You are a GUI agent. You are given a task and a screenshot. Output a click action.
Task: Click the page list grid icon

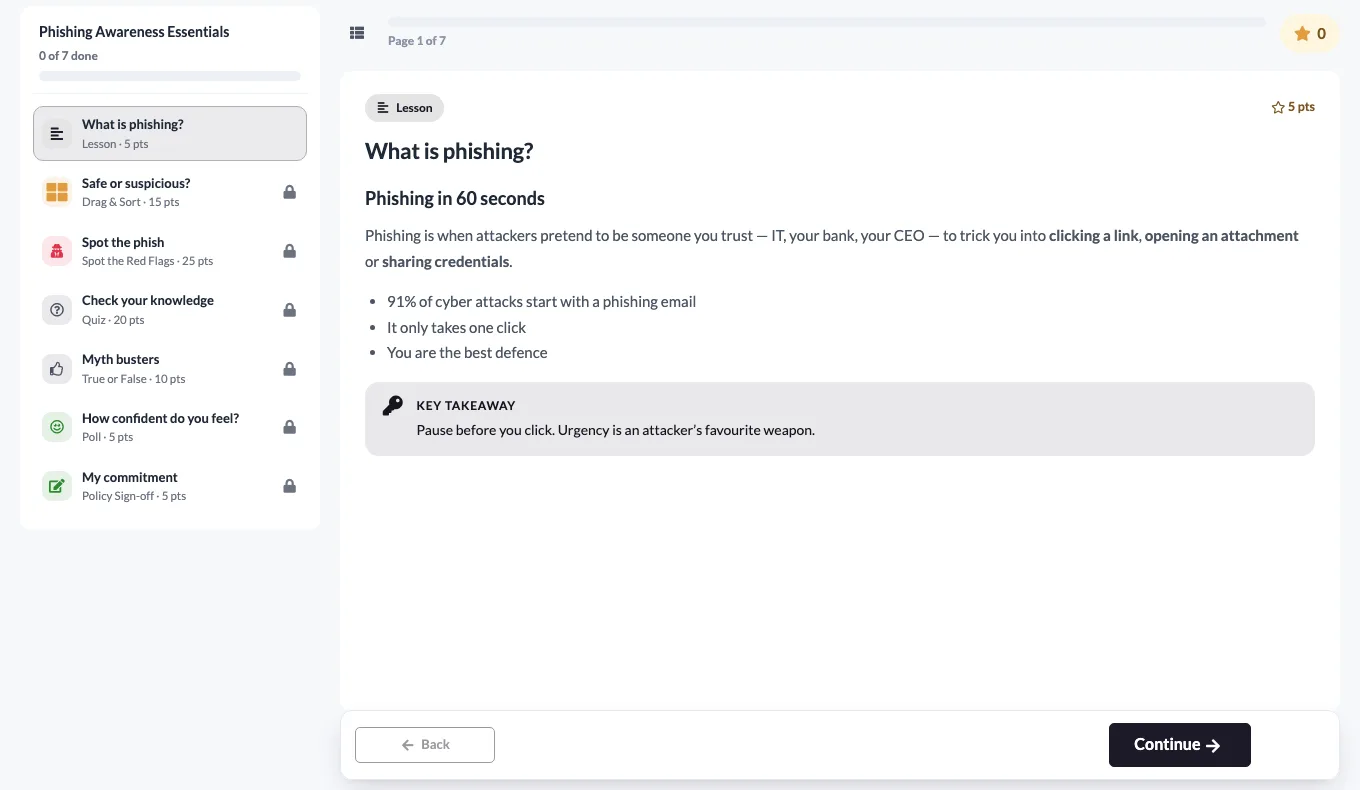[357, 33]
